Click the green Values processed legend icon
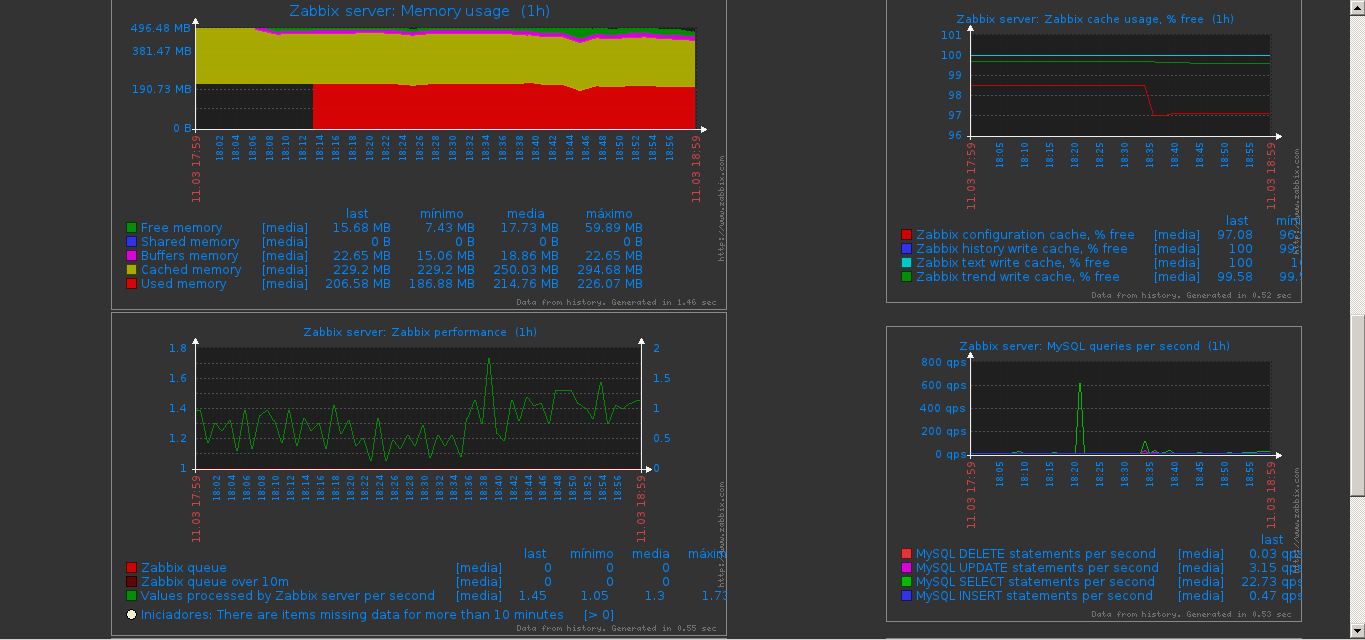Viewport: 1365px width, 640px height. [131, 596]
